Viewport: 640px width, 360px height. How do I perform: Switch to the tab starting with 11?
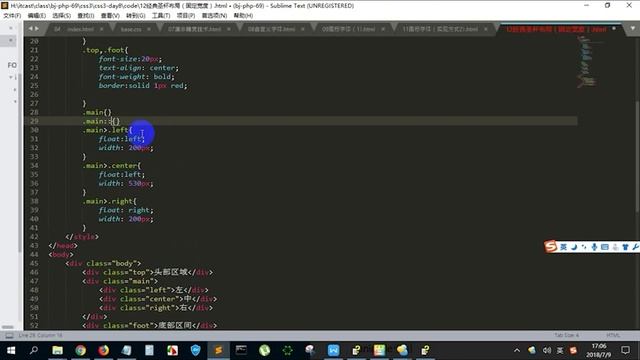coord(440,29)
